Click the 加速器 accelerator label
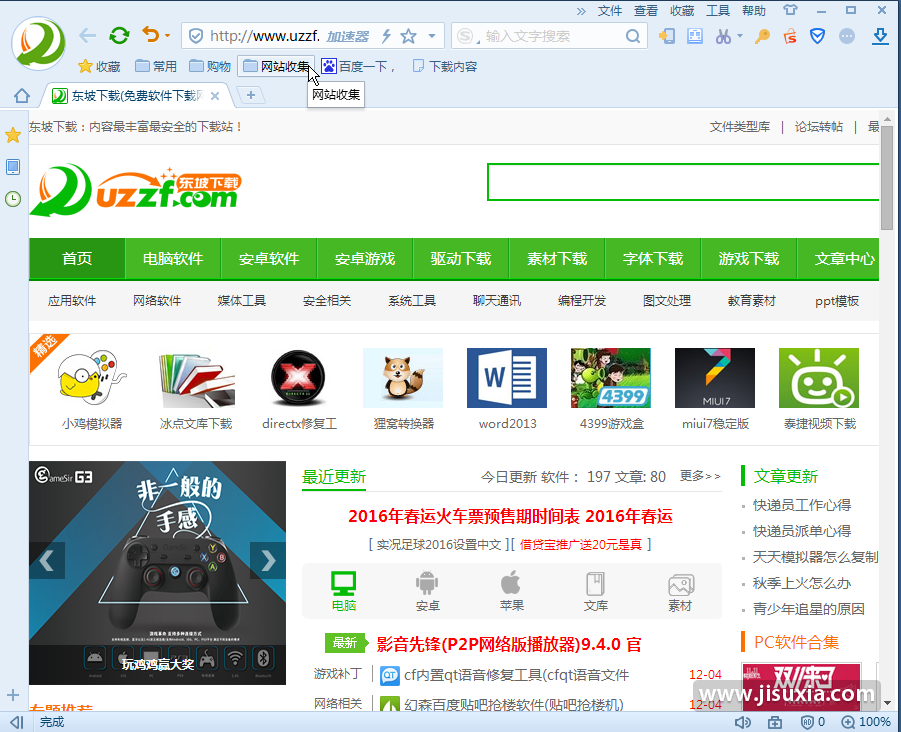 point(348,37)
